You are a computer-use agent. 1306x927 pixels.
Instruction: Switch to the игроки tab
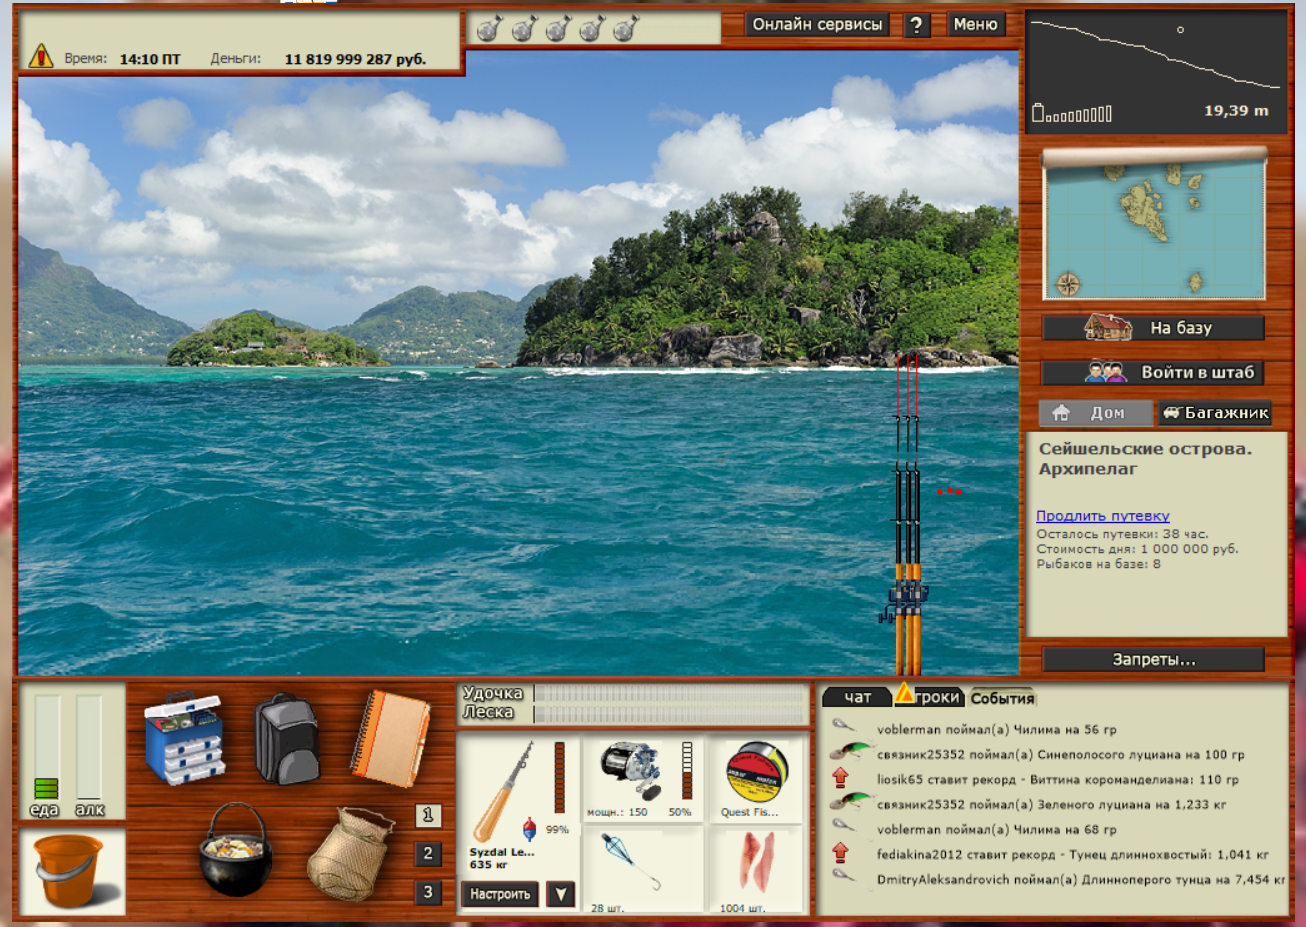[930, 697]
